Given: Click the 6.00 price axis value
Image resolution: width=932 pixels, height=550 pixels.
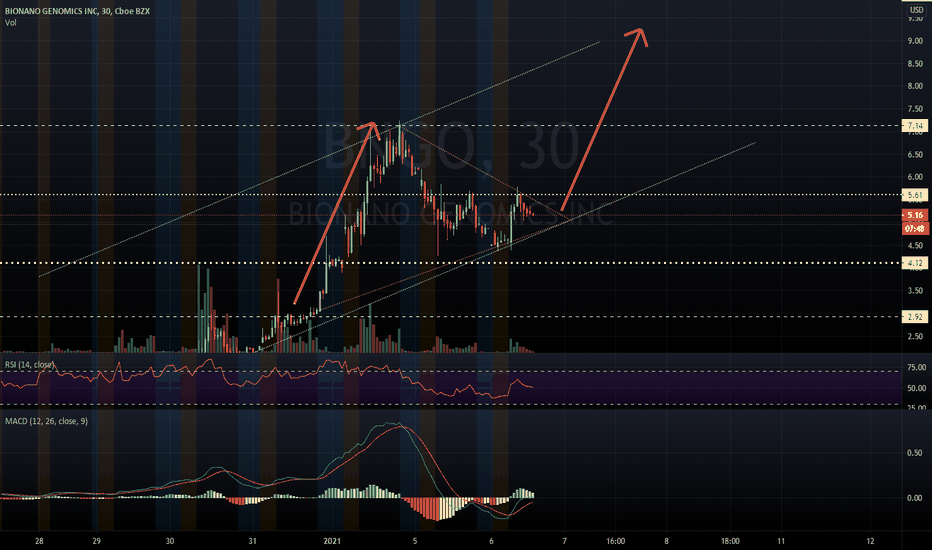Looking at the screenshot, I should [915, 177].
